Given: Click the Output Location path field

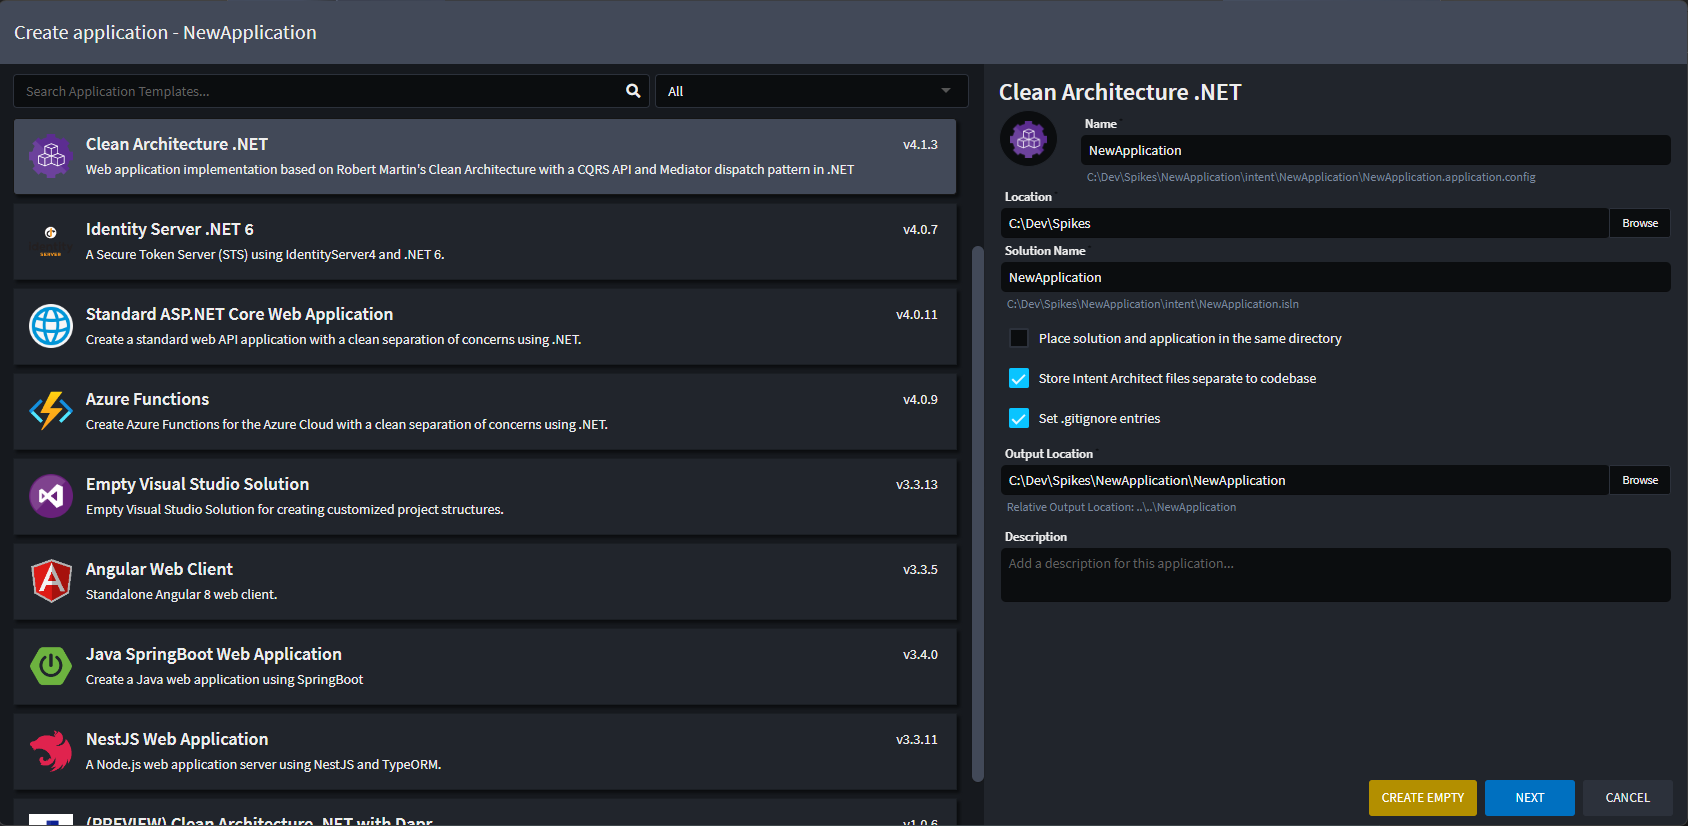Looking at the screenshot, I should [x=1304, y=480].
